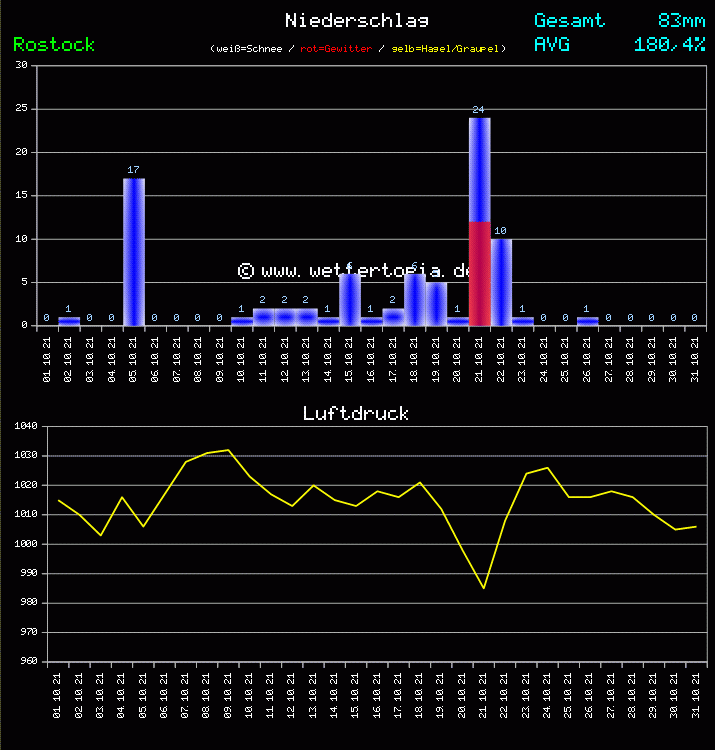Click the Gesamt total label

569,20
